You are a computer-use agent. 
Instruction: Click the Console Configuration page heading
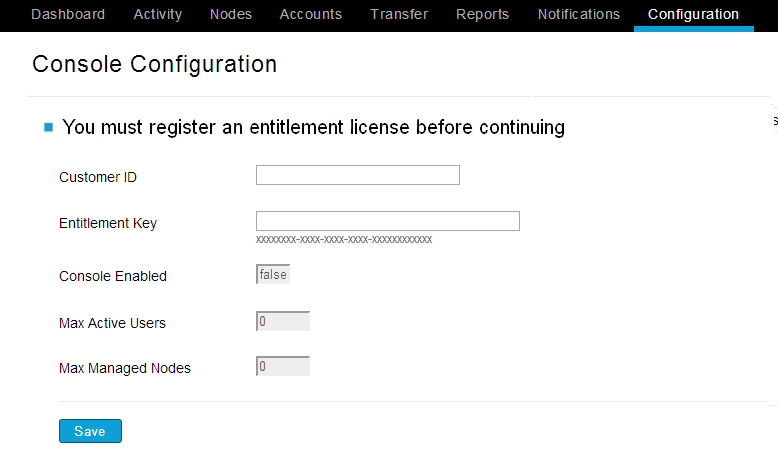(x=154, y=64)
